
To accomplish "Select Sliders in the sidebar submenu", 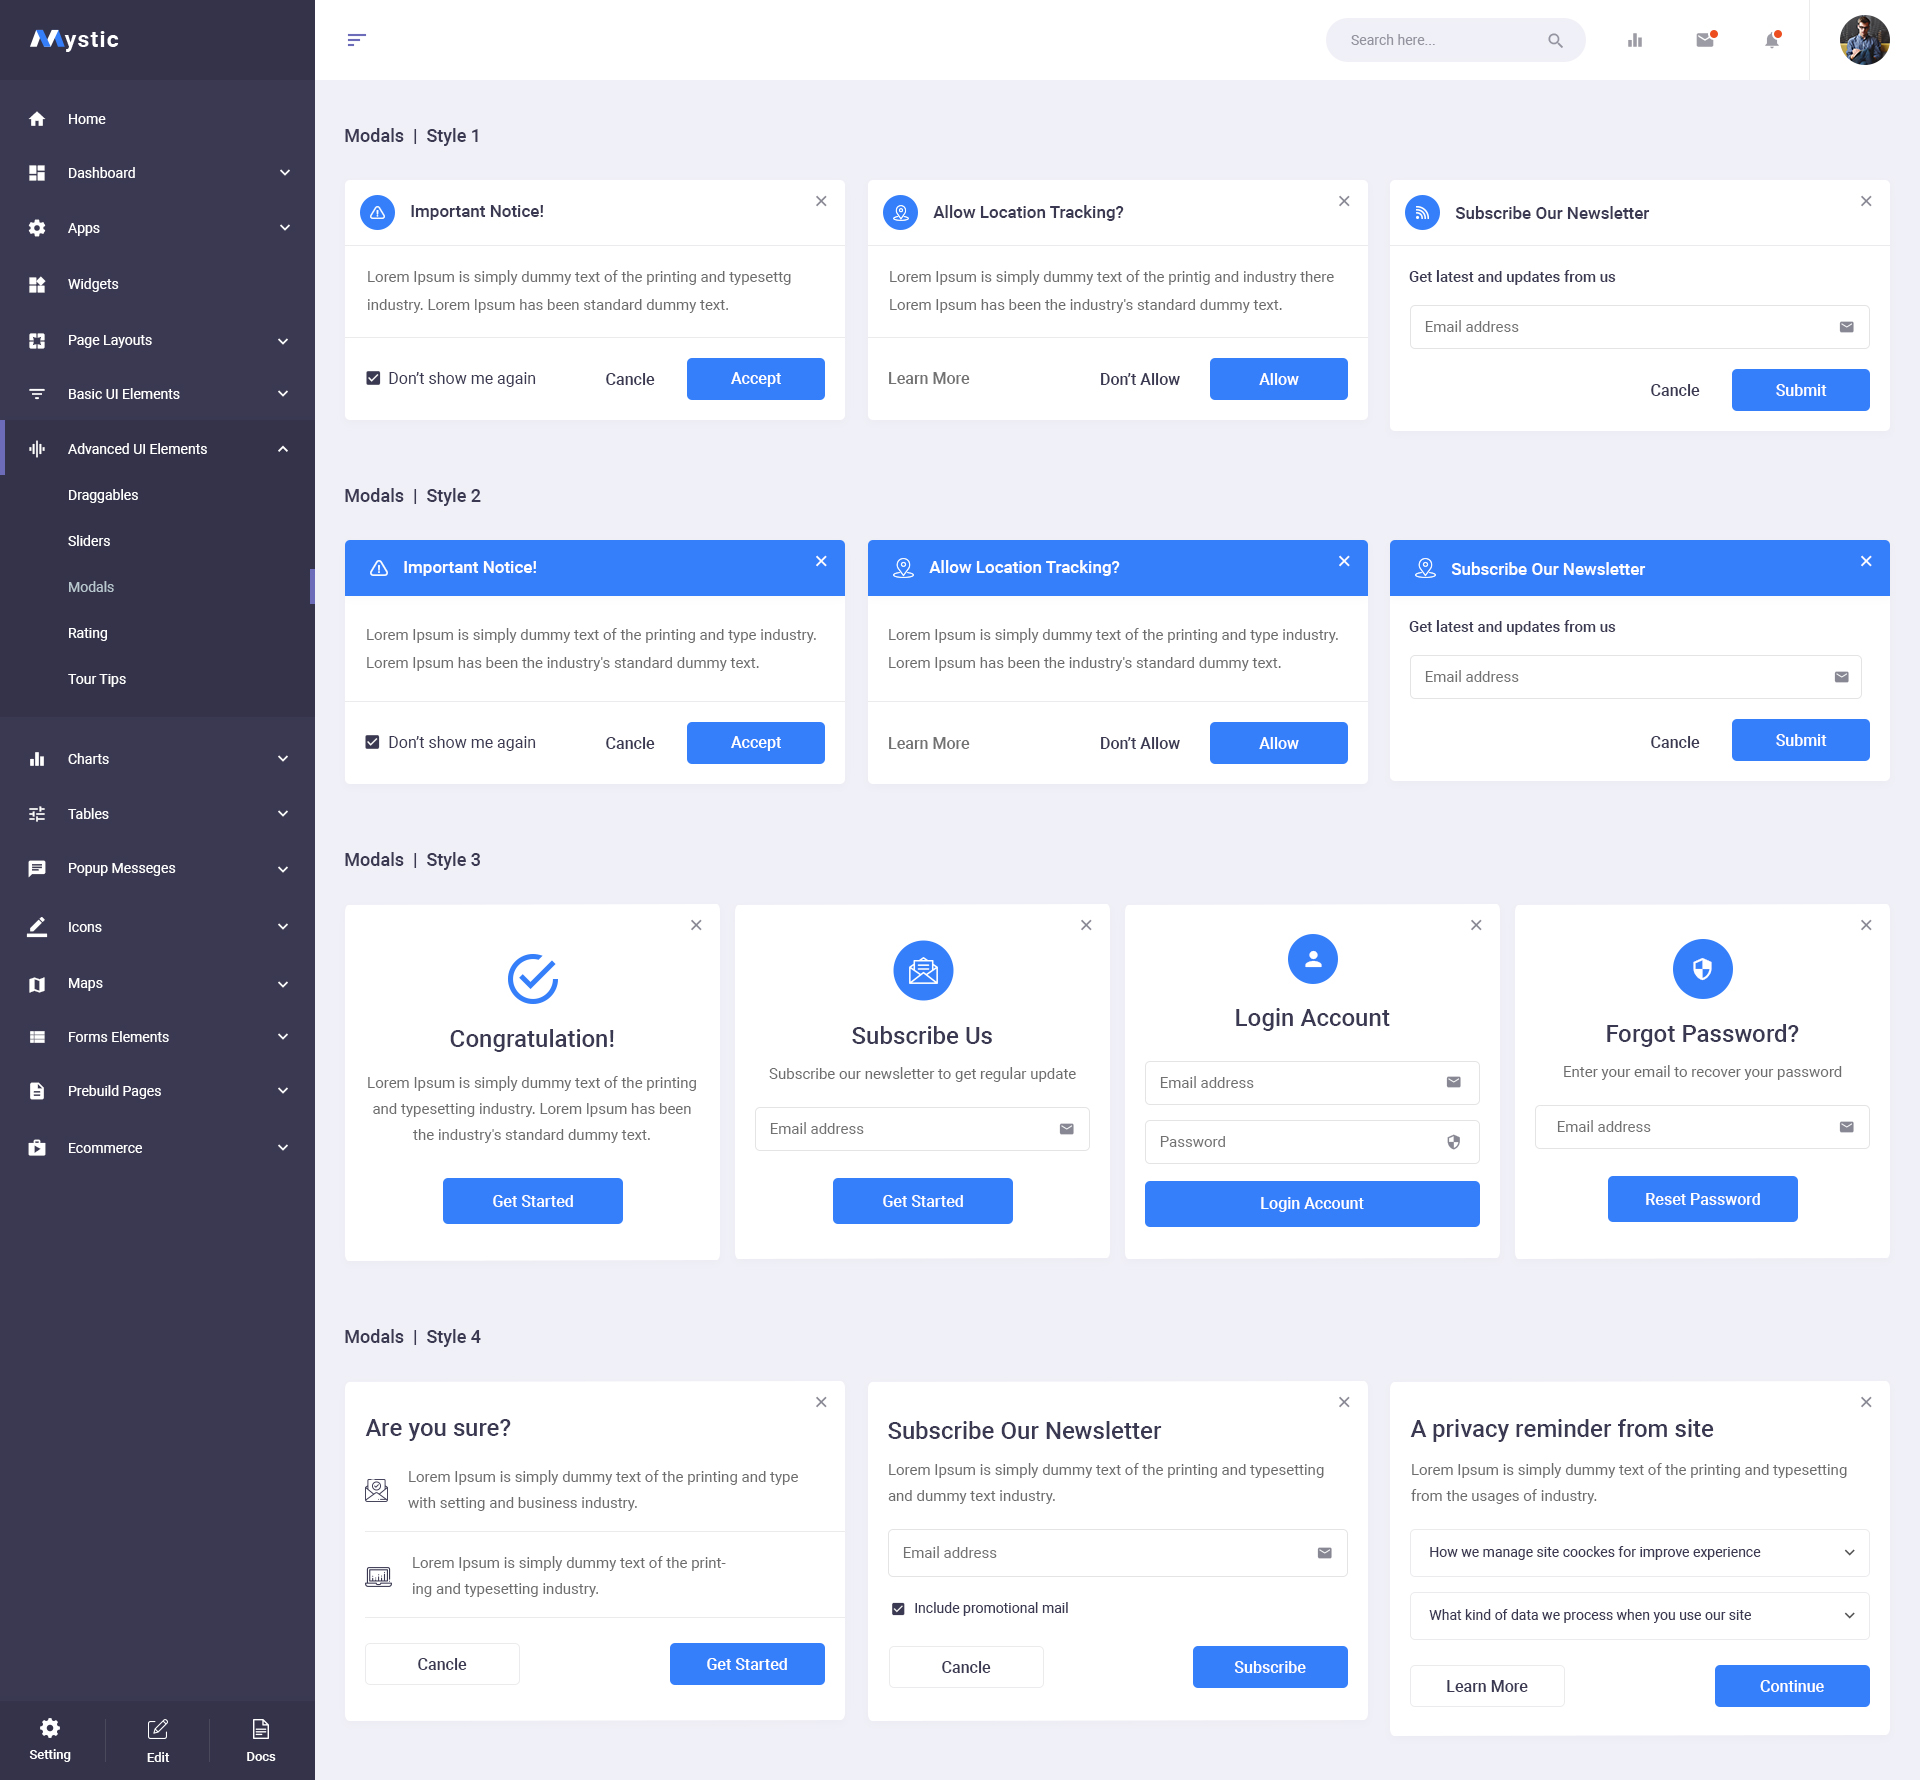I will [x=89, y=541].
